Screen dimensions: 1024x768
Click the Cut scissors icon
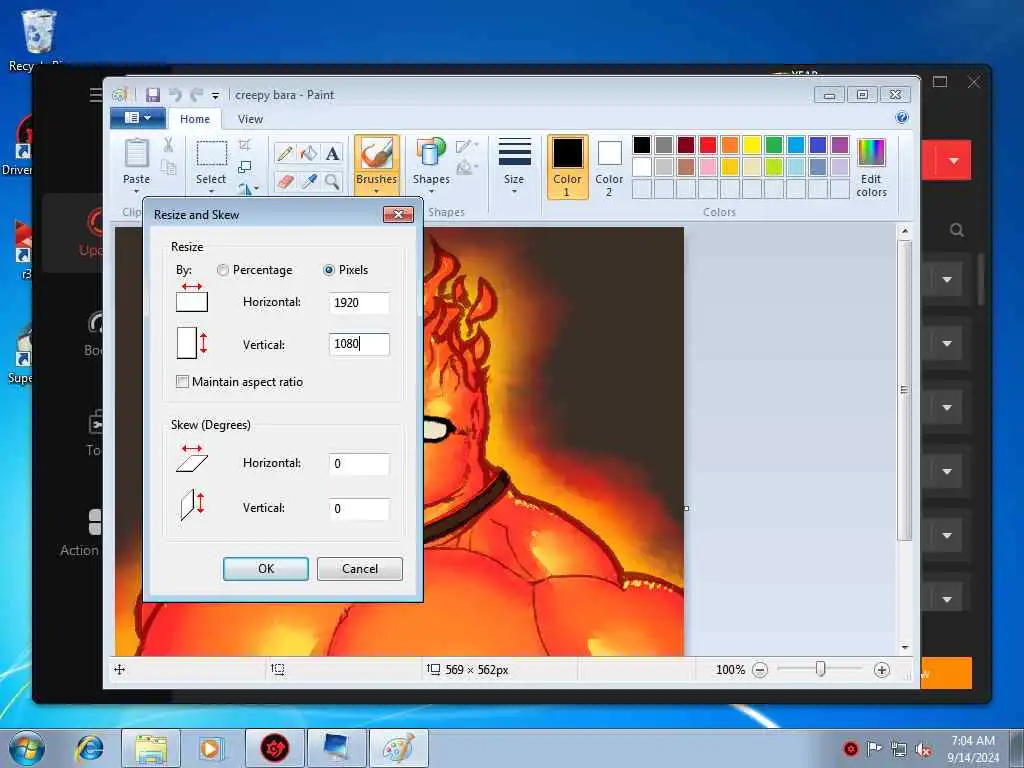tap(168, 145)
